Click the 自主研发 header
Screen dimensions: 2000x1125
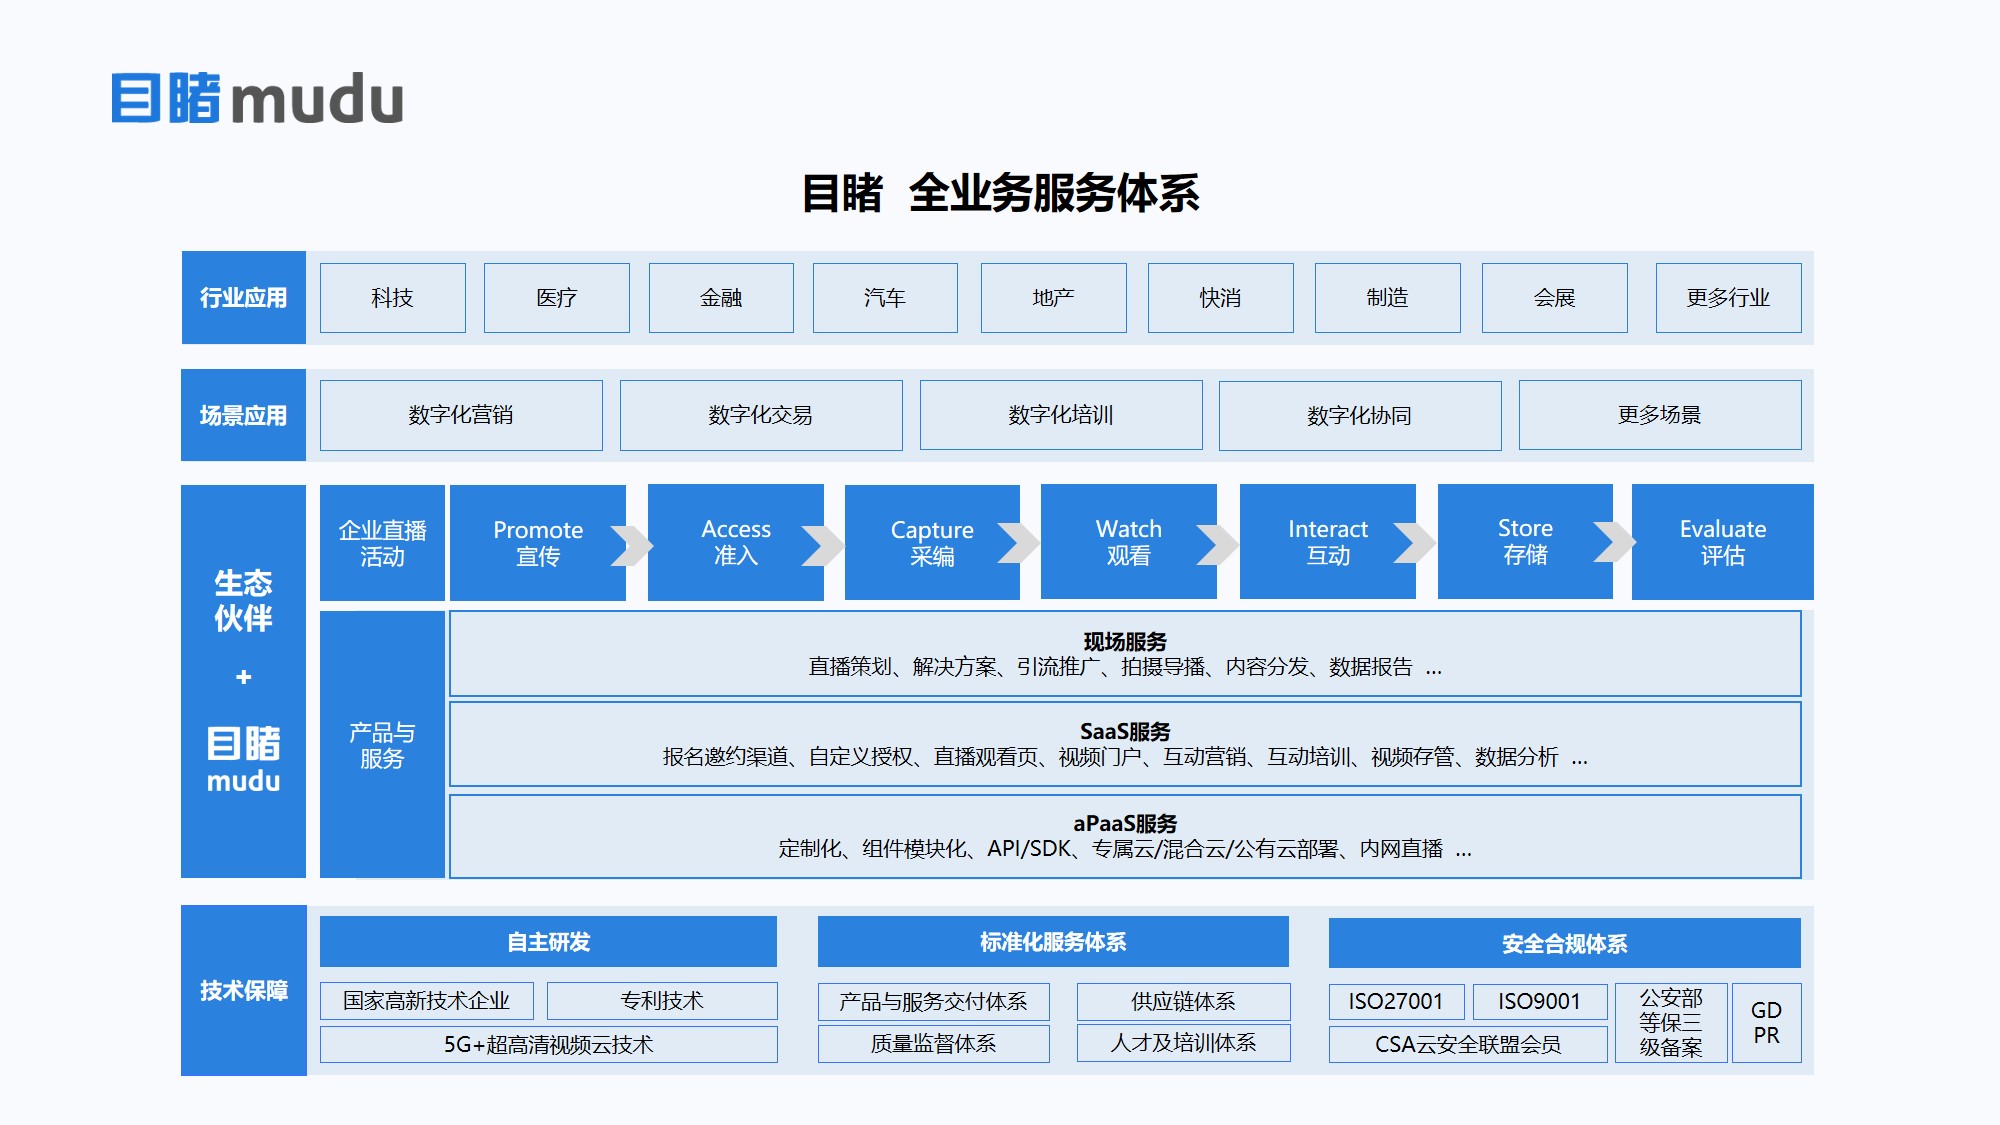pyautogui.click(x=548, y=942)
